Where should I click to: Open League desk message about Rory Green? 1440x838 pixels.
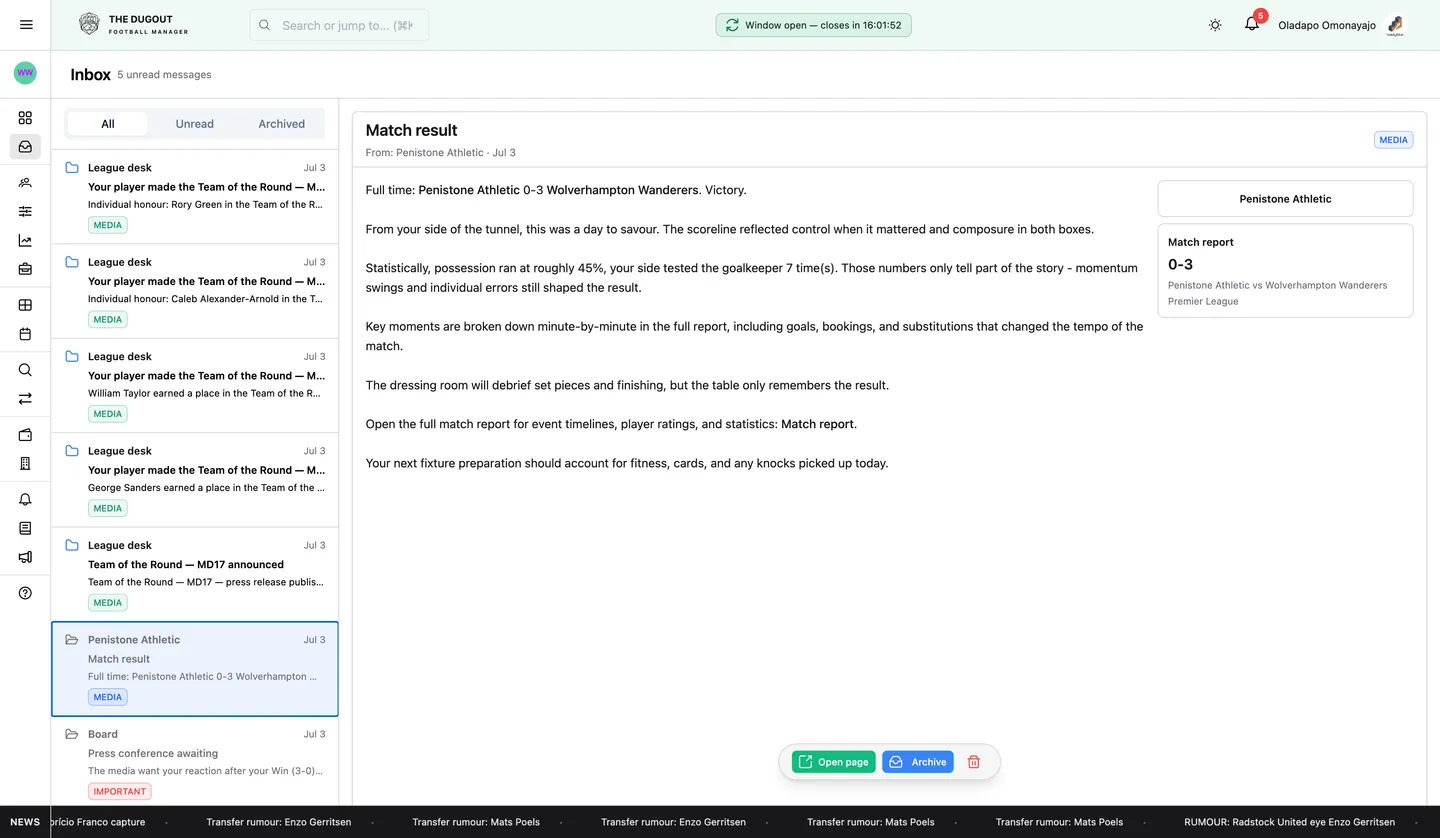(x=195, y=197)
